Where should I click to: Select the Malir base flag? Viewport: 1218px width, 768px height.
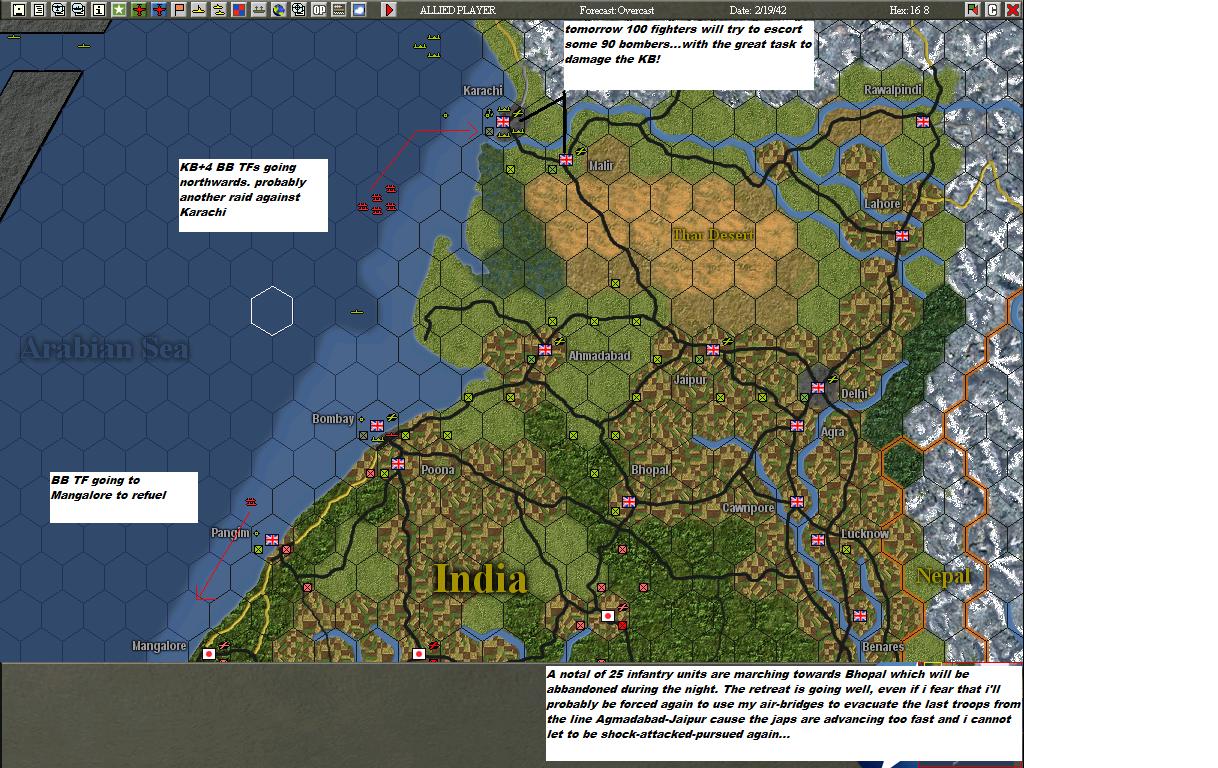click(566, 159)
